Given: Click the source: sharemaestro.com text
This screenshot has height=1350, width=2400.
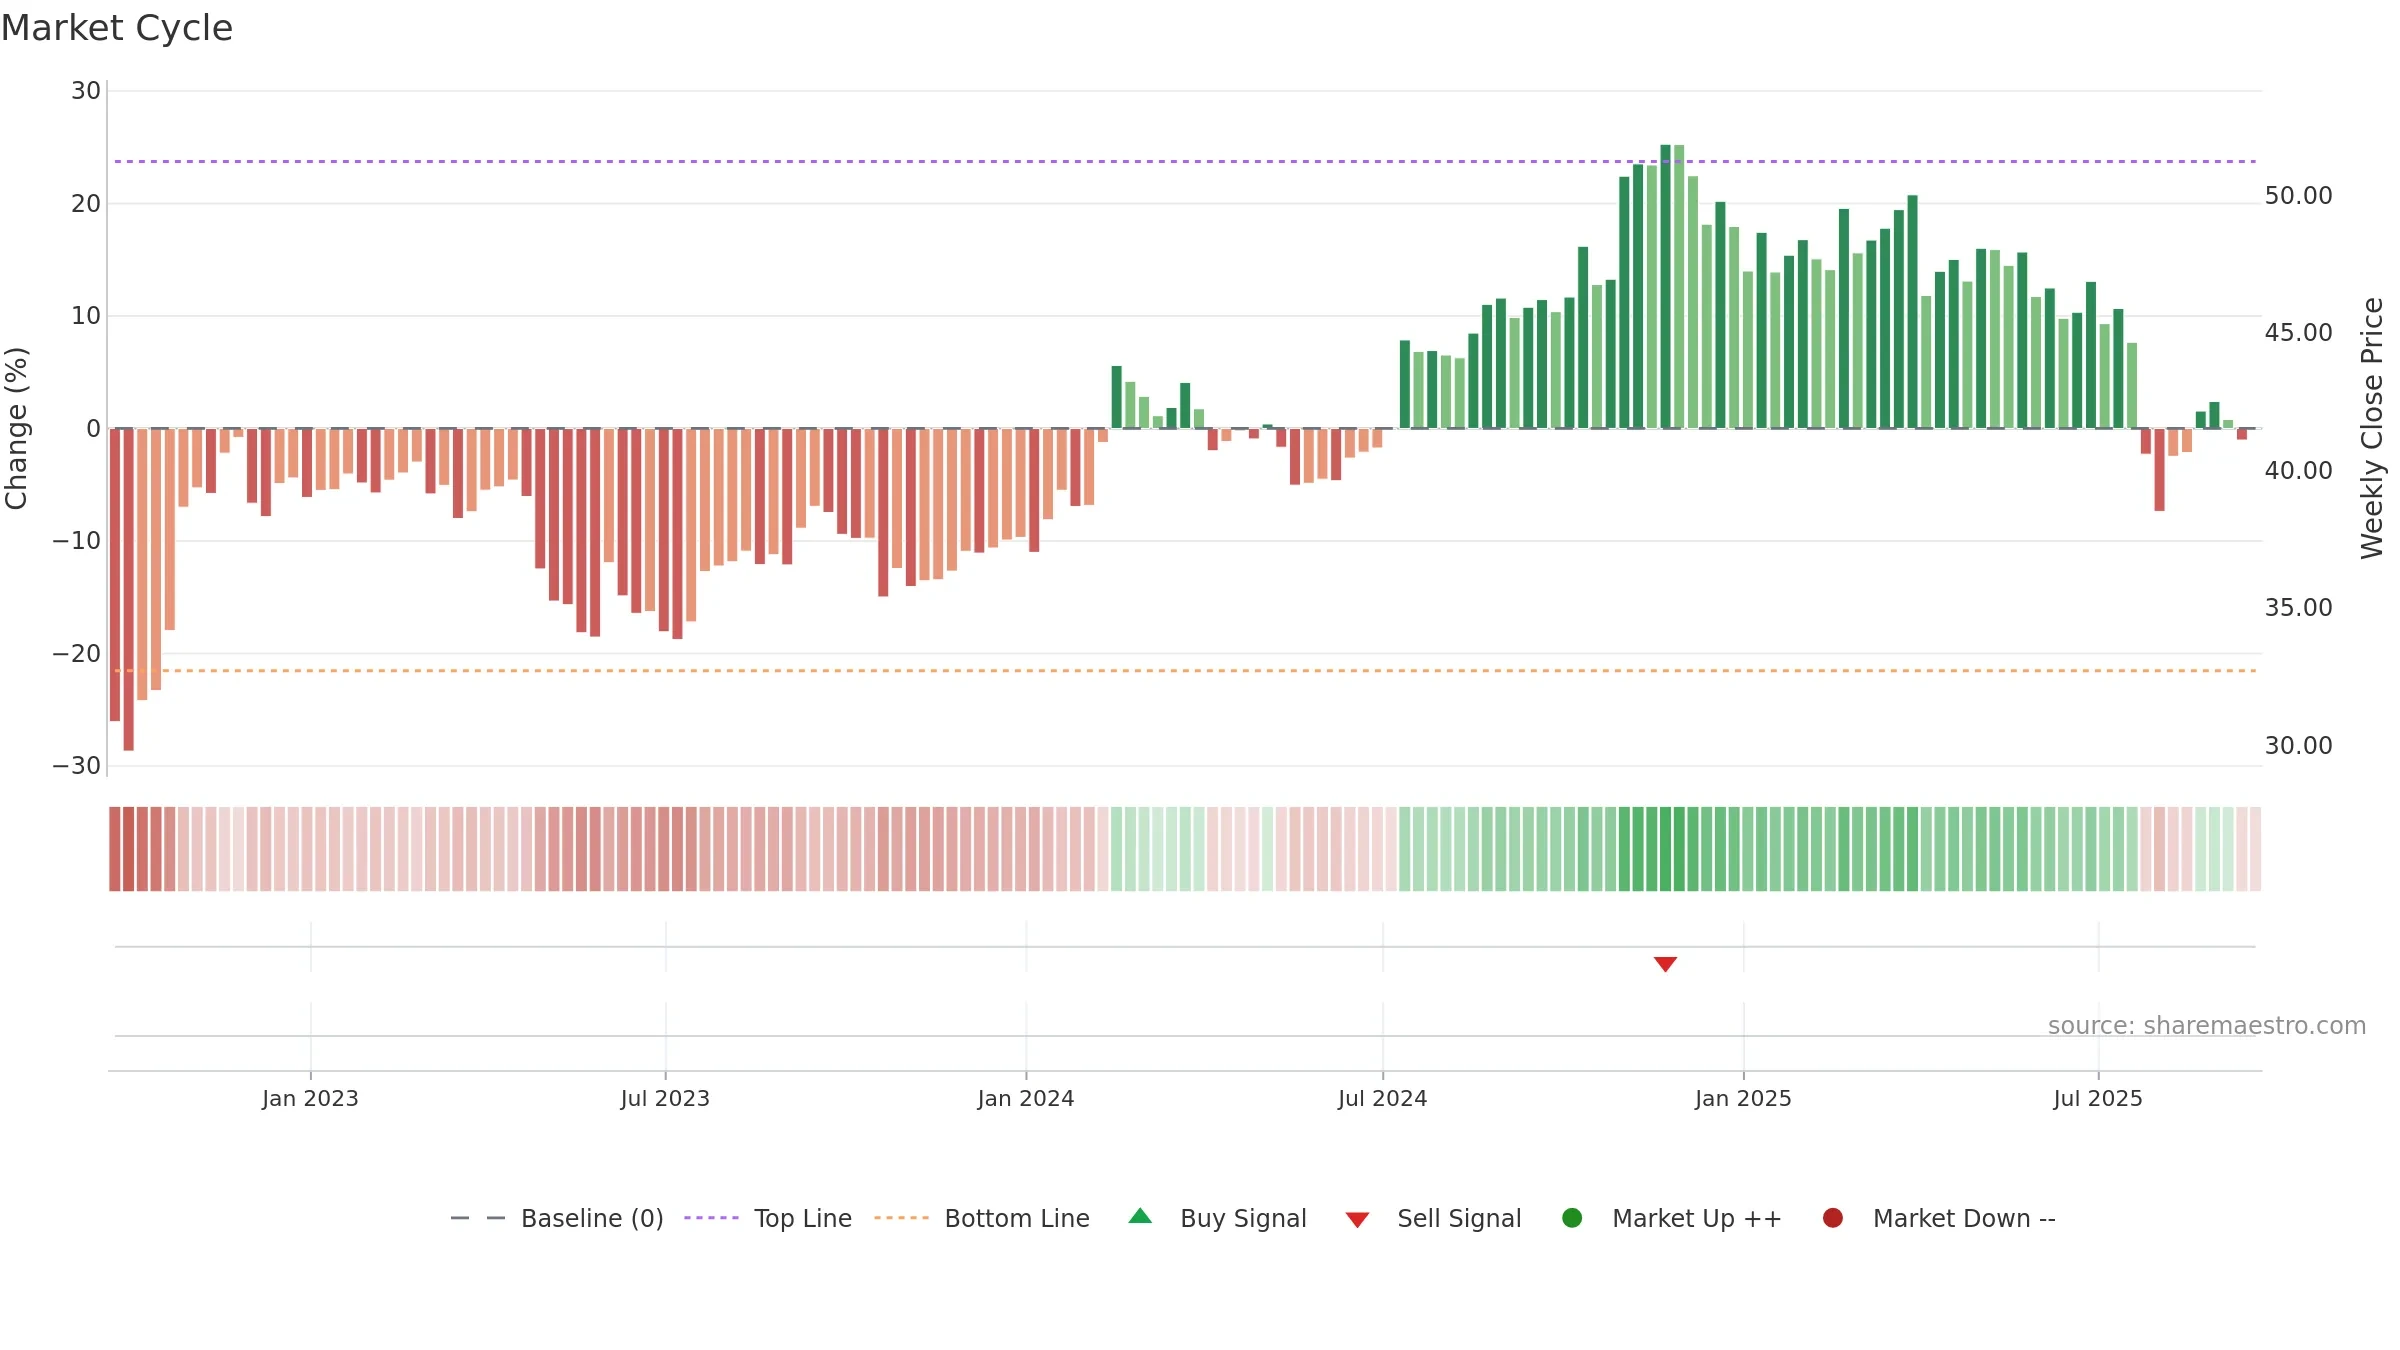Looking at the screenshot, I should (x=2207, y=1026).
